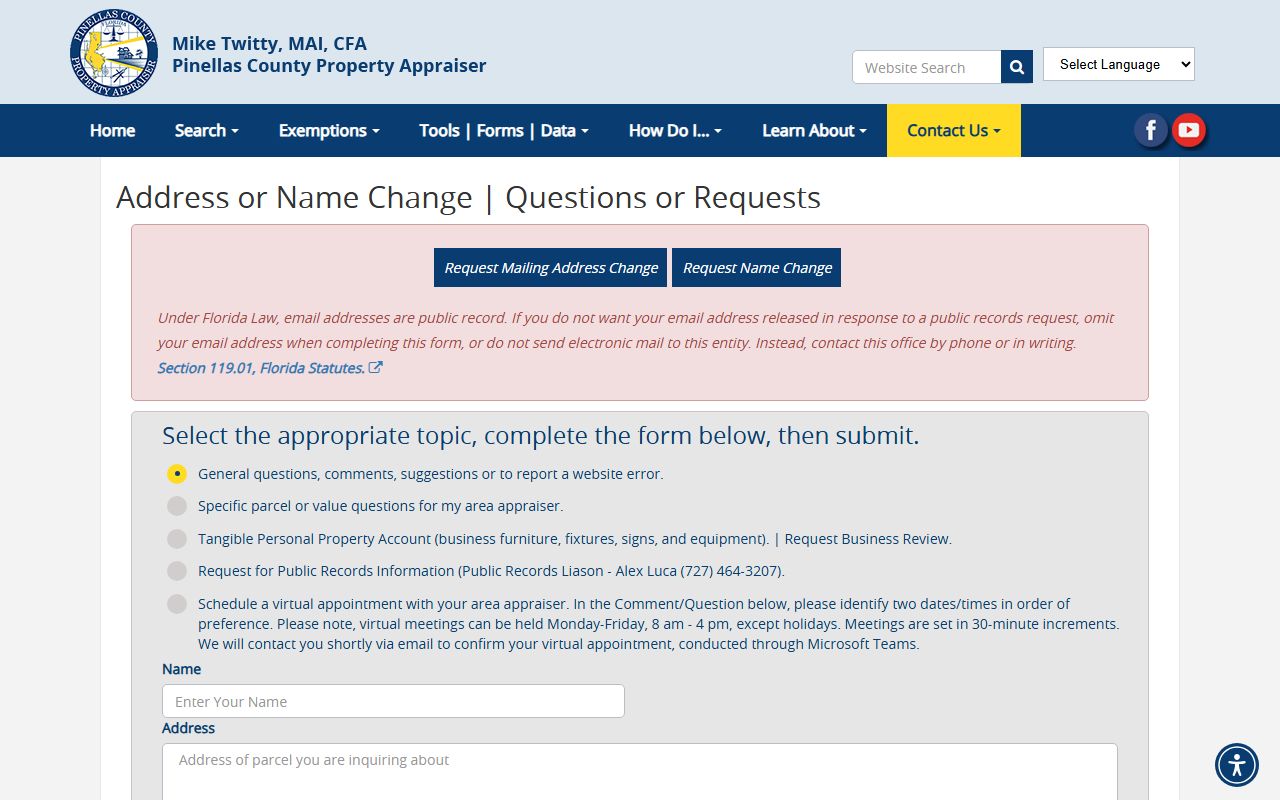Choose Schedule a virtual appointment radio option
1280x800 pixels.
click(x=177, y=604)
